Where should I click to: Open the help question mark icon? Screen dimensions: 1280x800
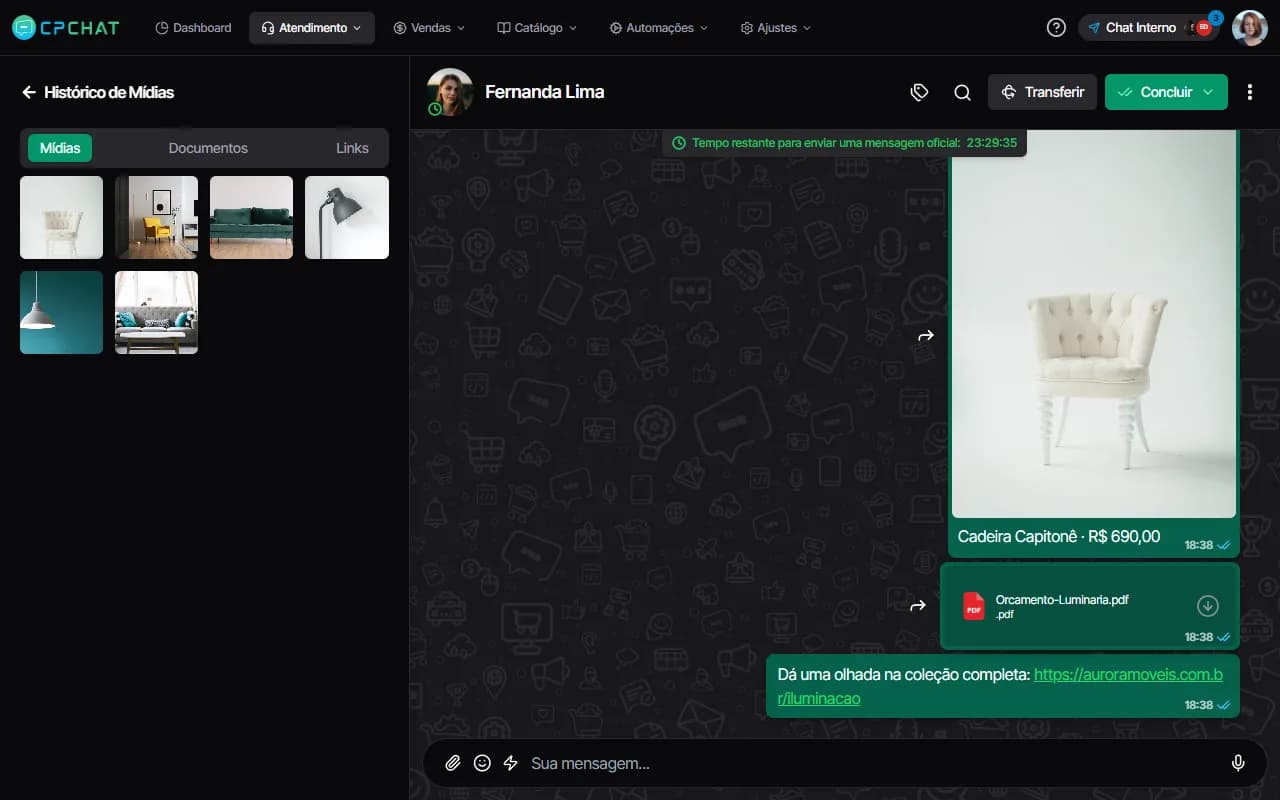1056,28
